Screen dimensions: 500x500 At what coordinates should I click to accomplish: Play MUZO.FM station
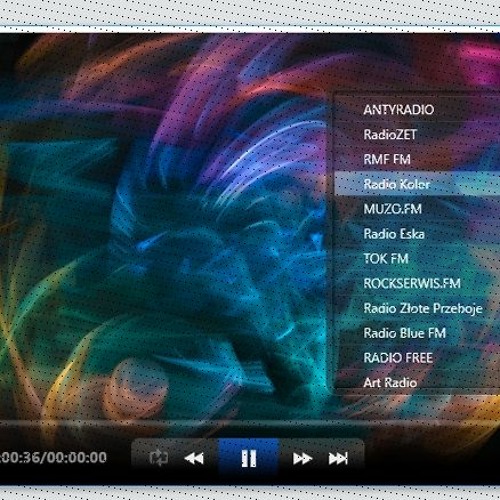click(417, 209)
